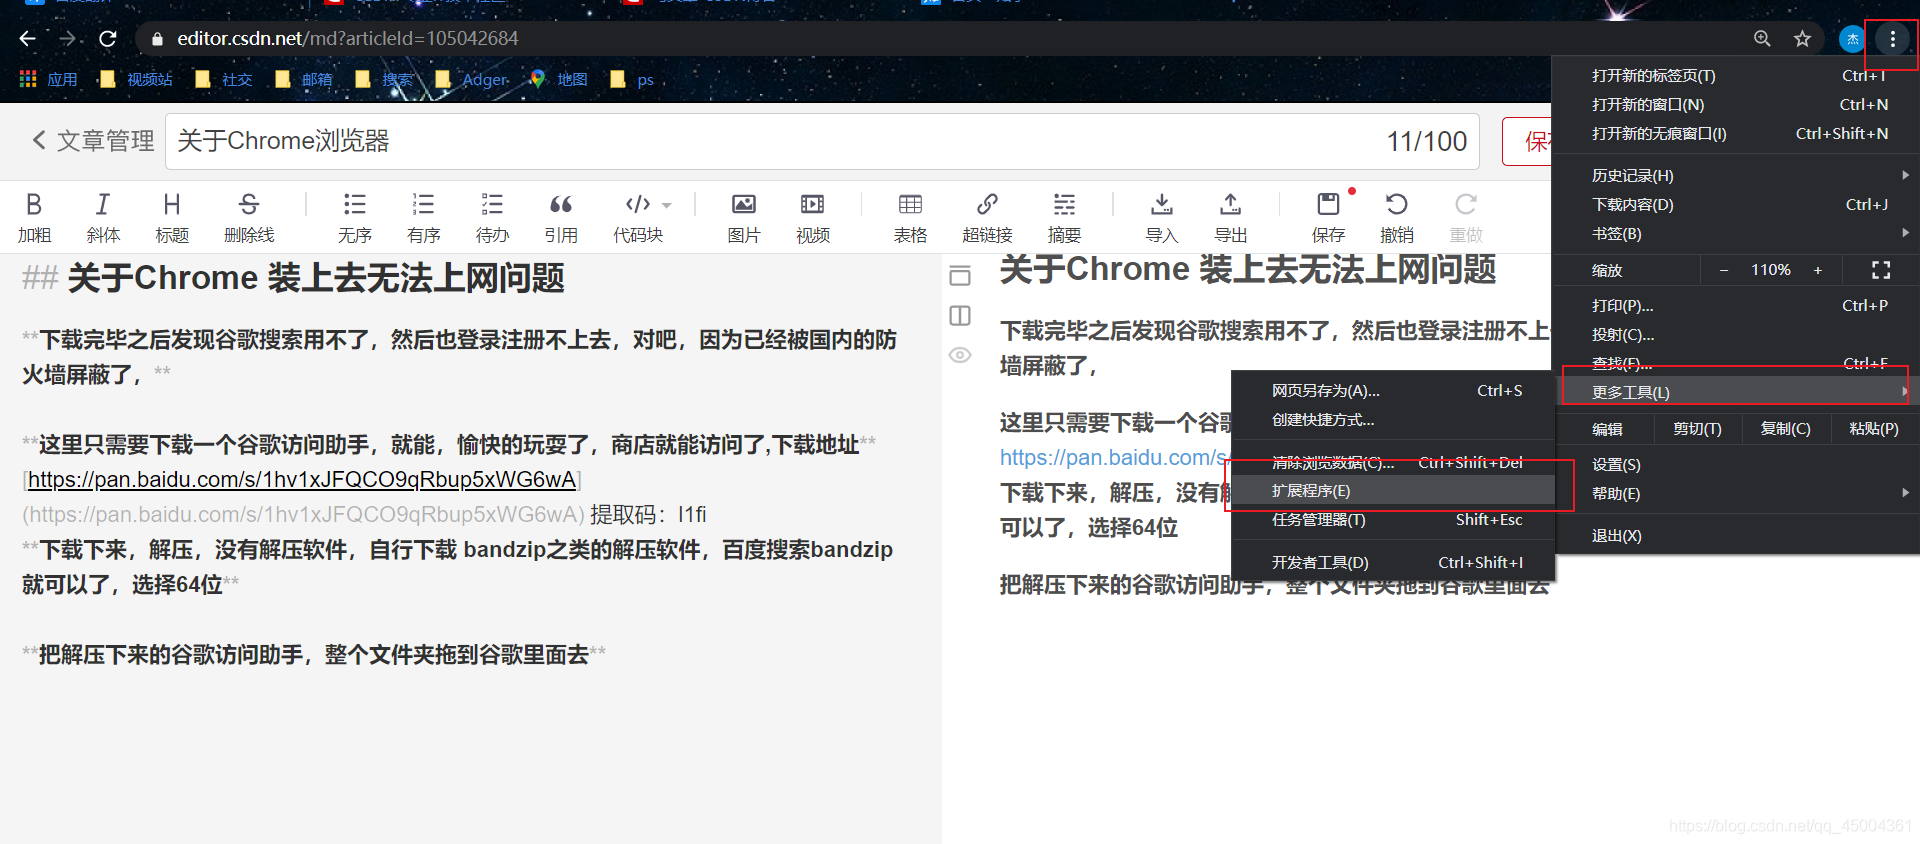
Task: Click the browser back arrow
Action: [27, 38]
